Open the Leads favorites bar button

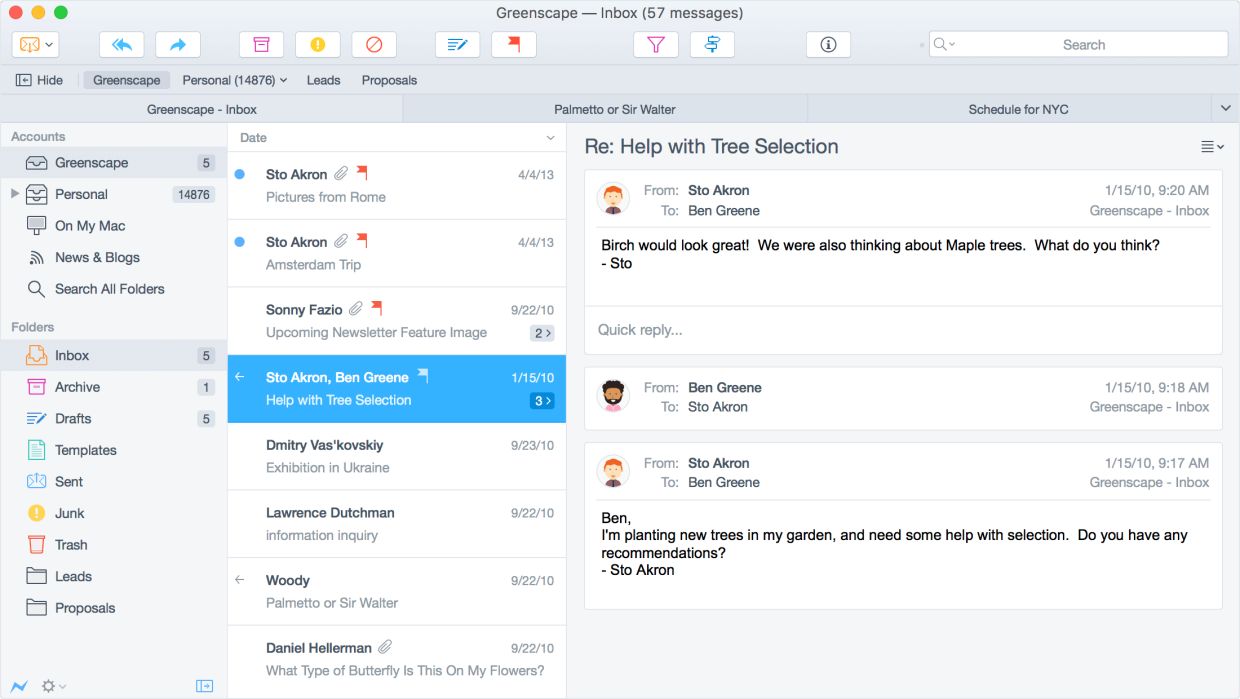[323, 80]
